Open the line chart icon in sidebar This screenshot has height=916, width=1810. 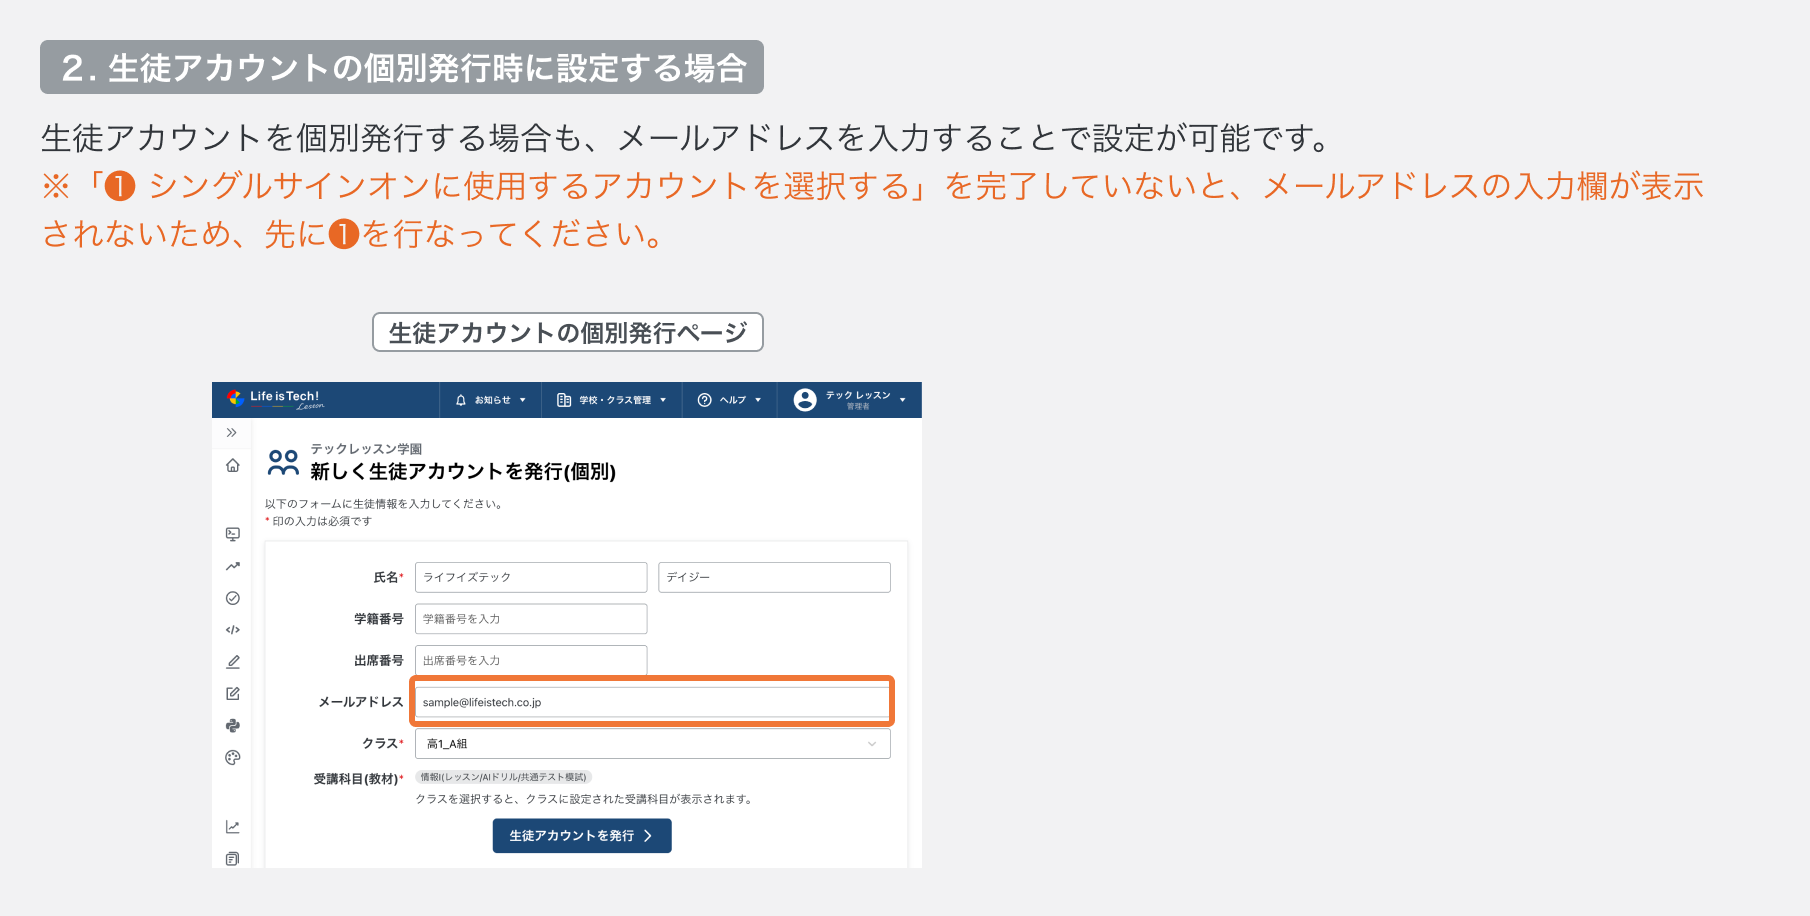(233, 827)
